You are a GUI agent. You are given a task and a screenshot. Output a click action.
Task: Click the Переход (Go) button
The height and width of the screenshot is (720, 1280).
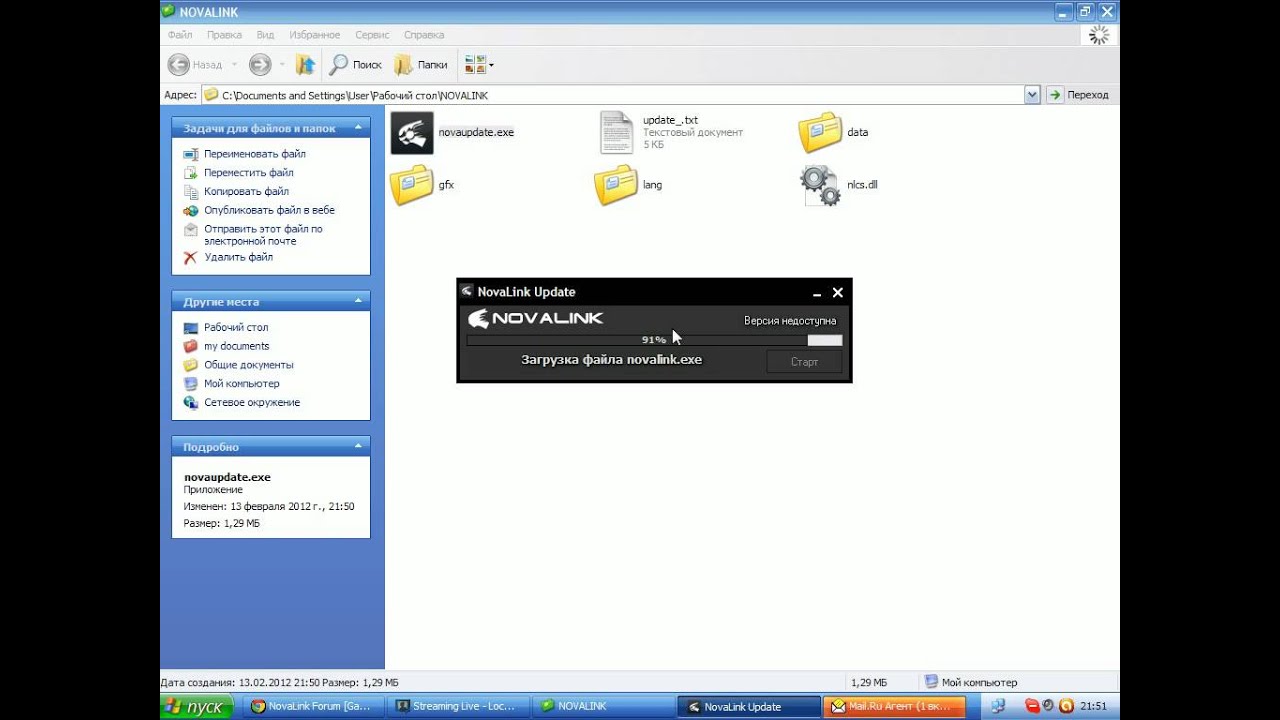[x=1078, y=95]
